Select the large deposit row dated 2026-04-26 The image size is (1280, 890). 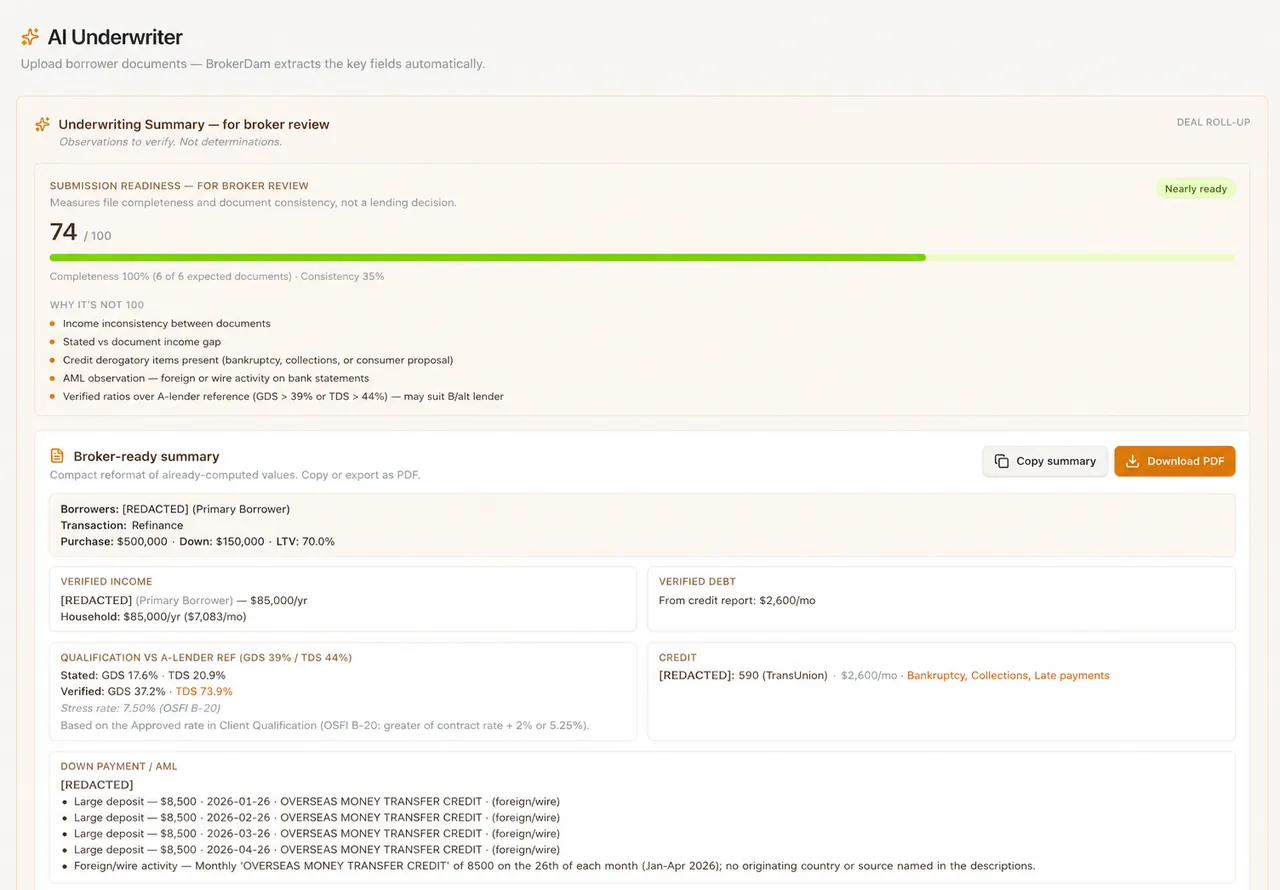pyautogui.click(x=317, y=849)
